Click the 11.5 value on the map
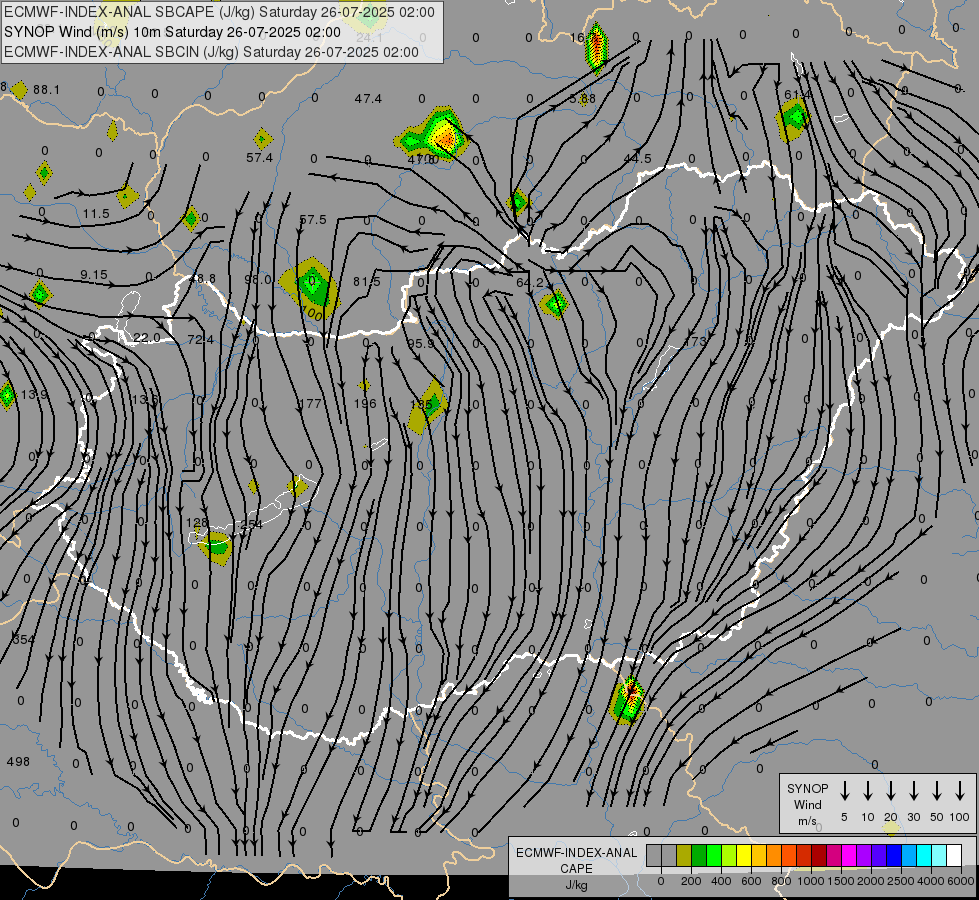The width and height of the screenshot is (979, 900). [96, 214]
